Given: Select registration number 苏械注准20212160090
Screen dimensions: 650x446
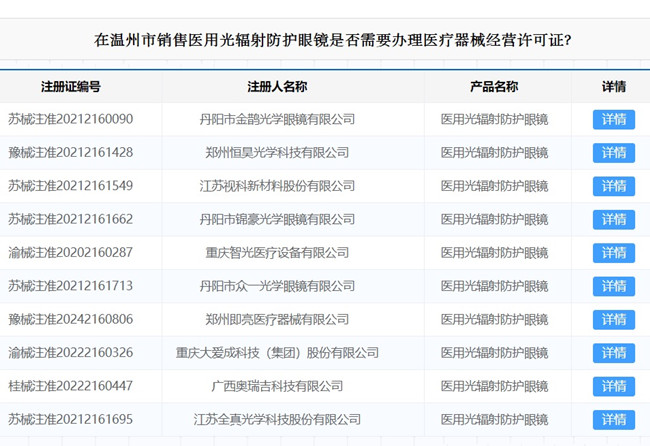Looking at the screenshot, I should click(x=70, y=119).
